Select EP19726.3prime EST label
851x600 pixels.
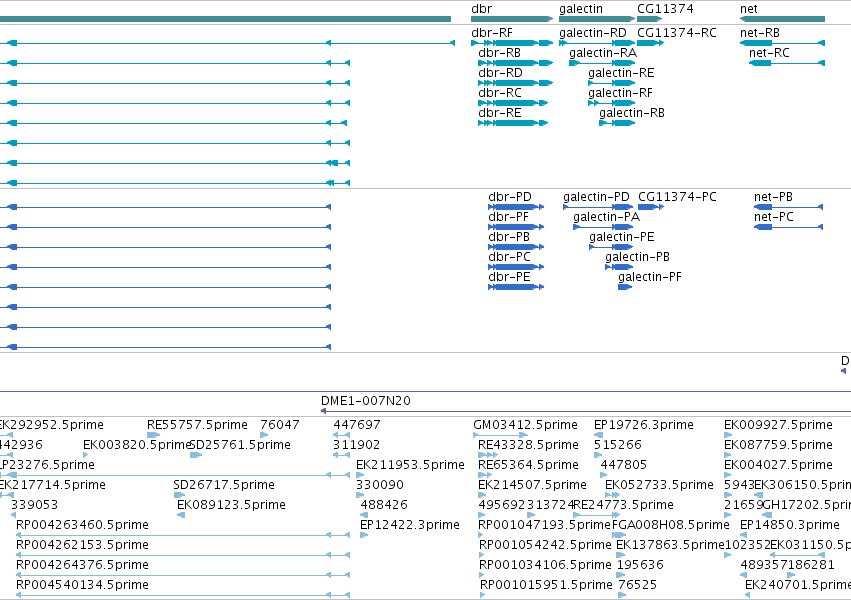[644, 425]
